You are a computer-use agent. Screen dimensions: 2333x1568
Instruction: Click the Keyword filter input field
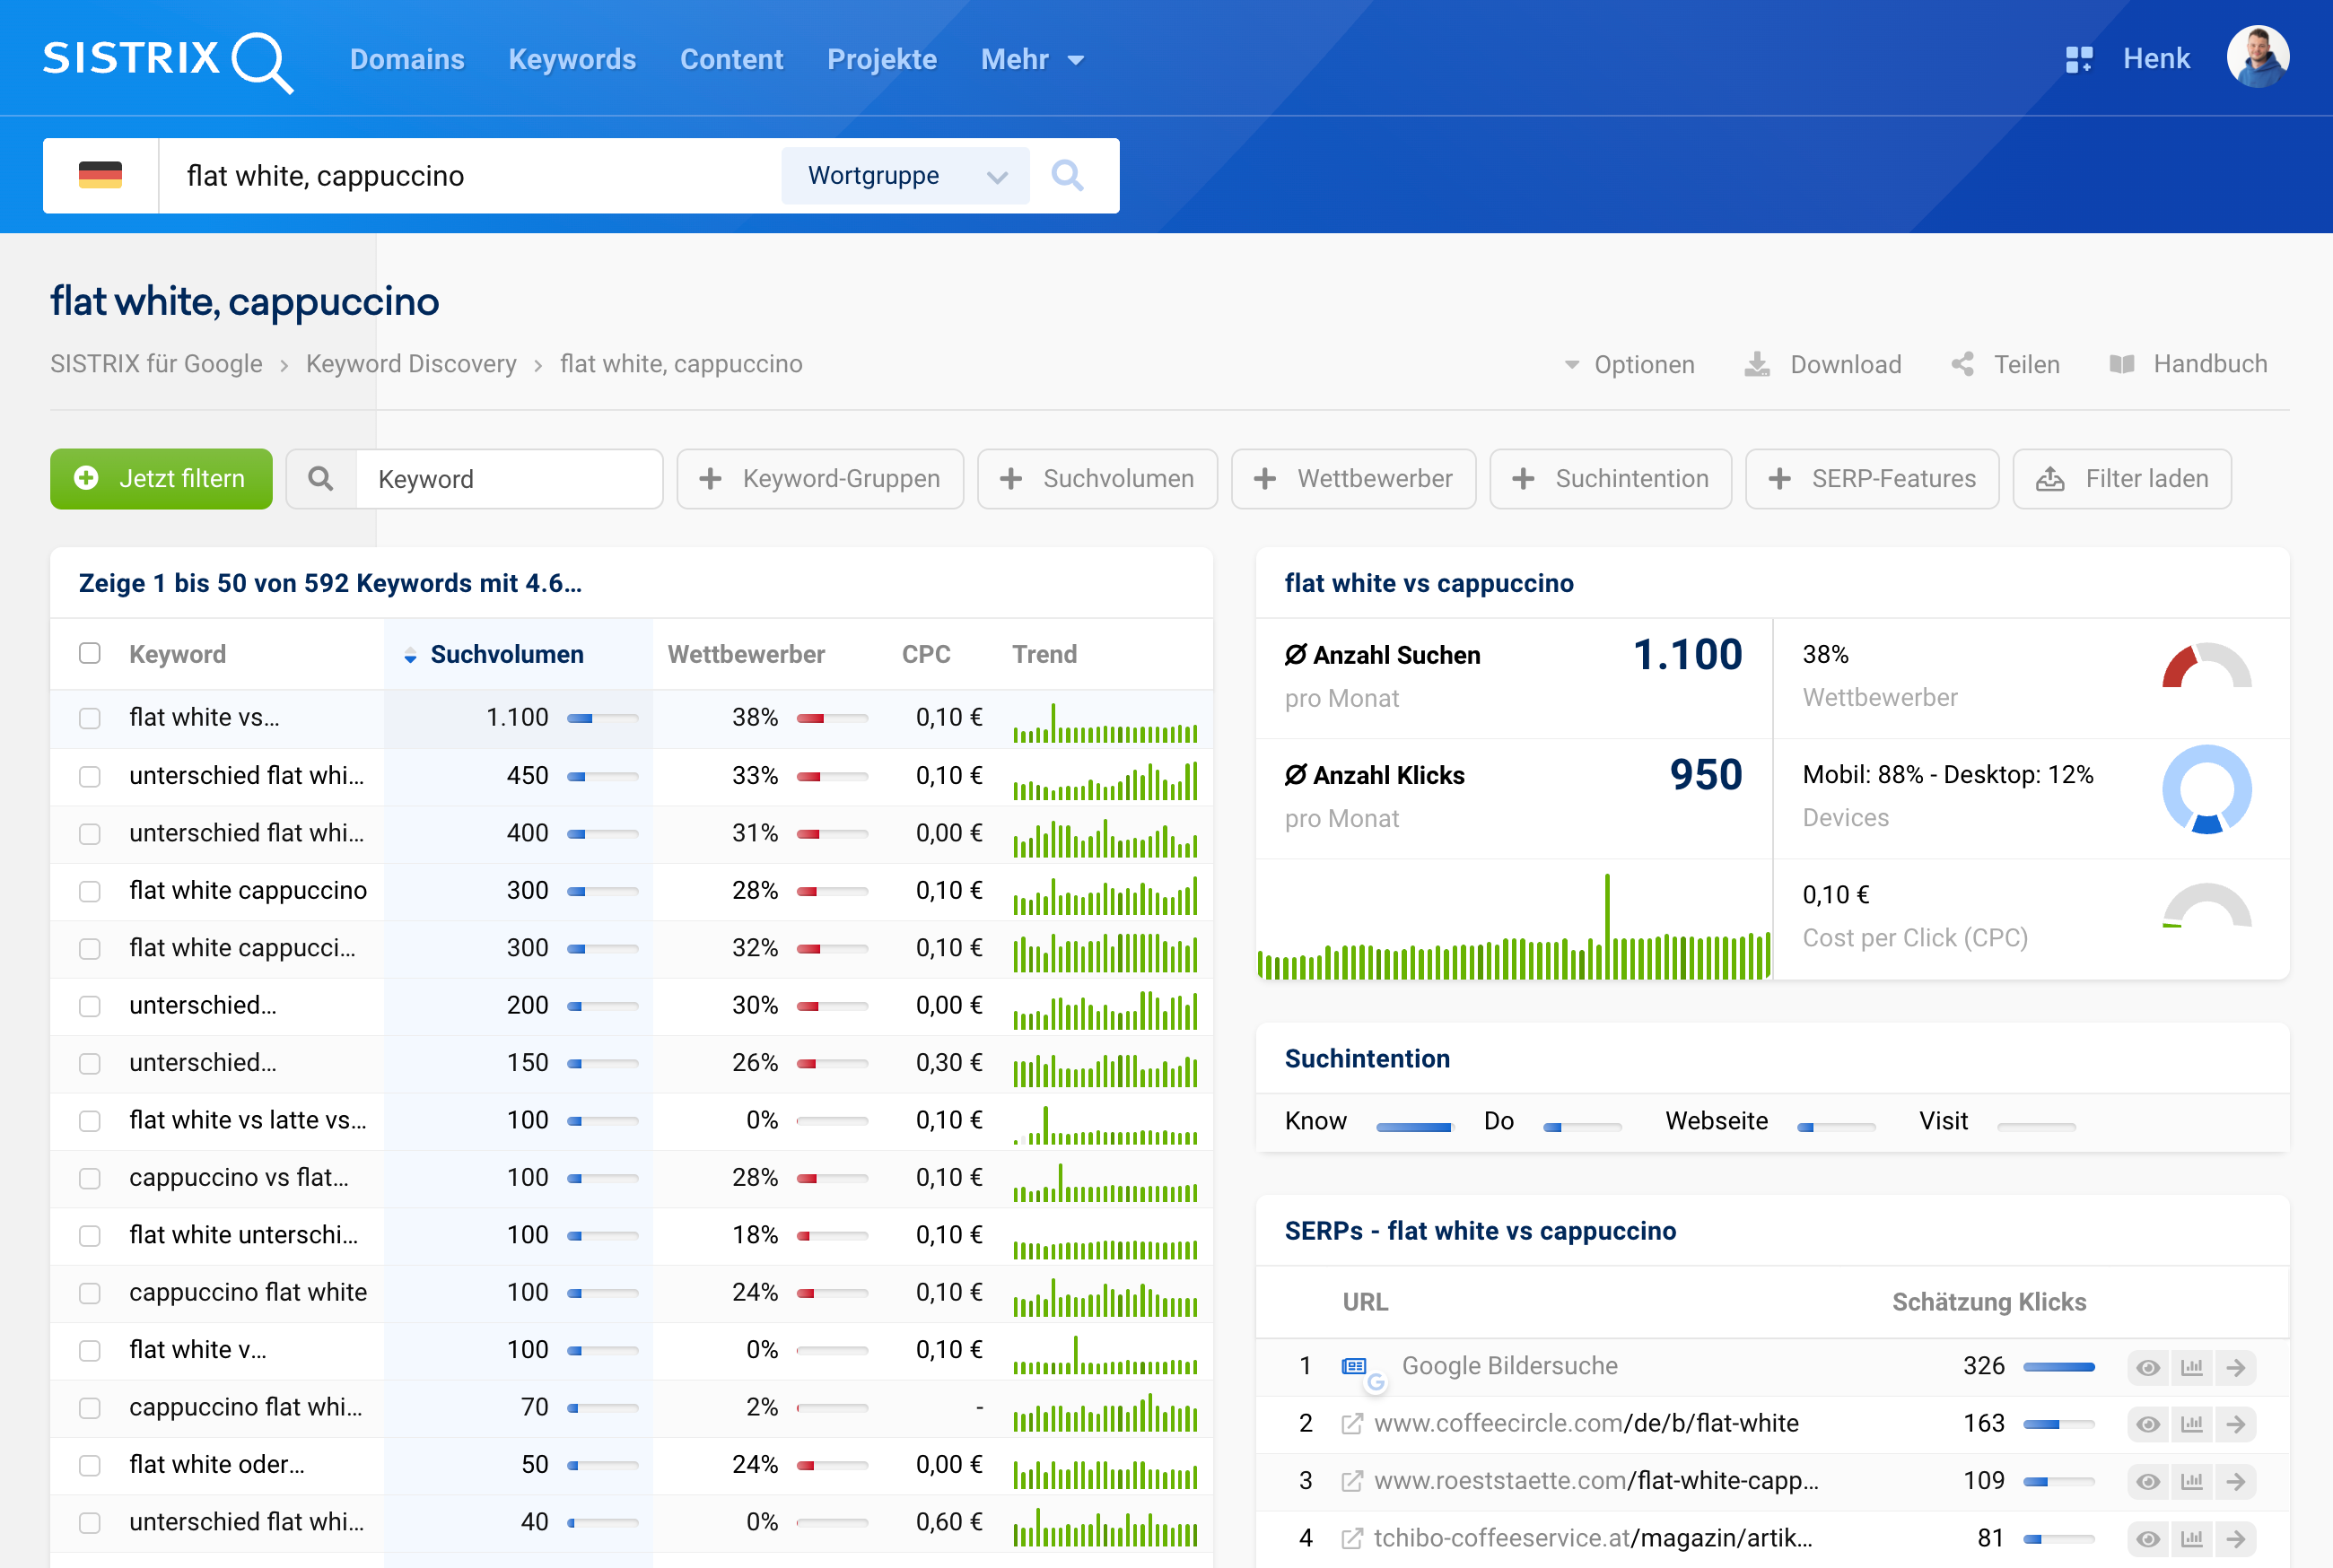click(508, 479)
